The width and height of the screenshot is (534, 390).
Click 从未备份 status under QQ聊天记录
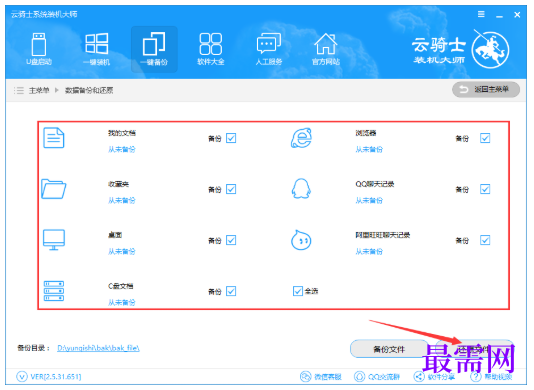369,200
